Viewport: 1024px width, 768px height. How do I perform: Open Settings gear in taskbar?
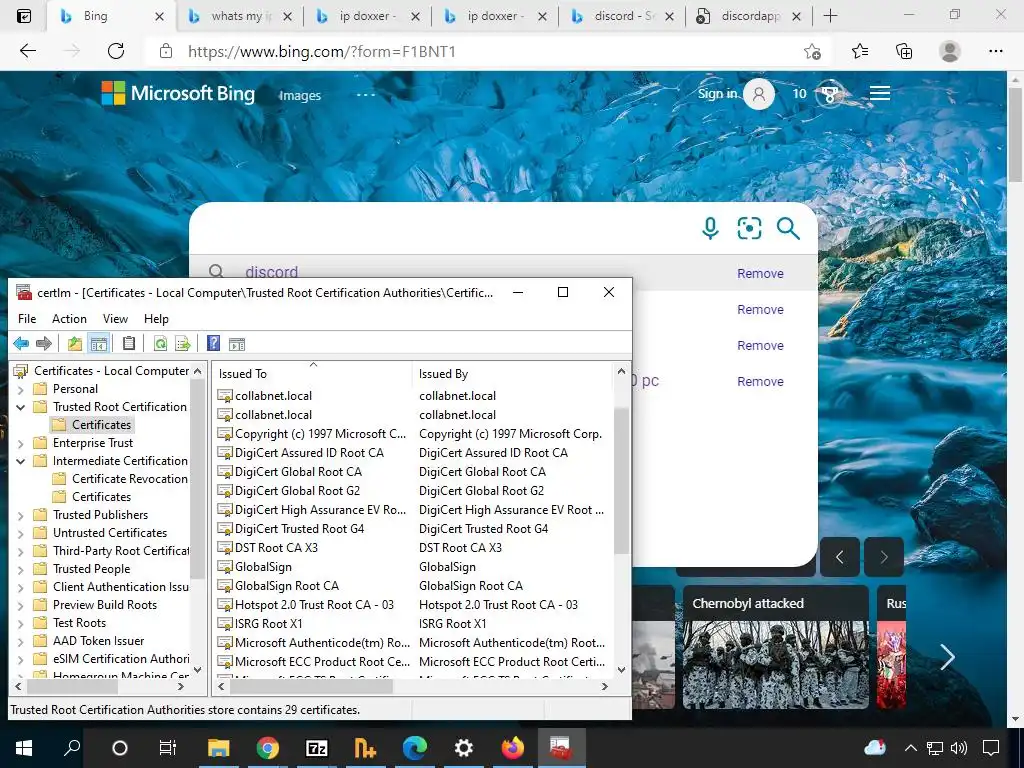pyautogui.click(x=464, y=748)
